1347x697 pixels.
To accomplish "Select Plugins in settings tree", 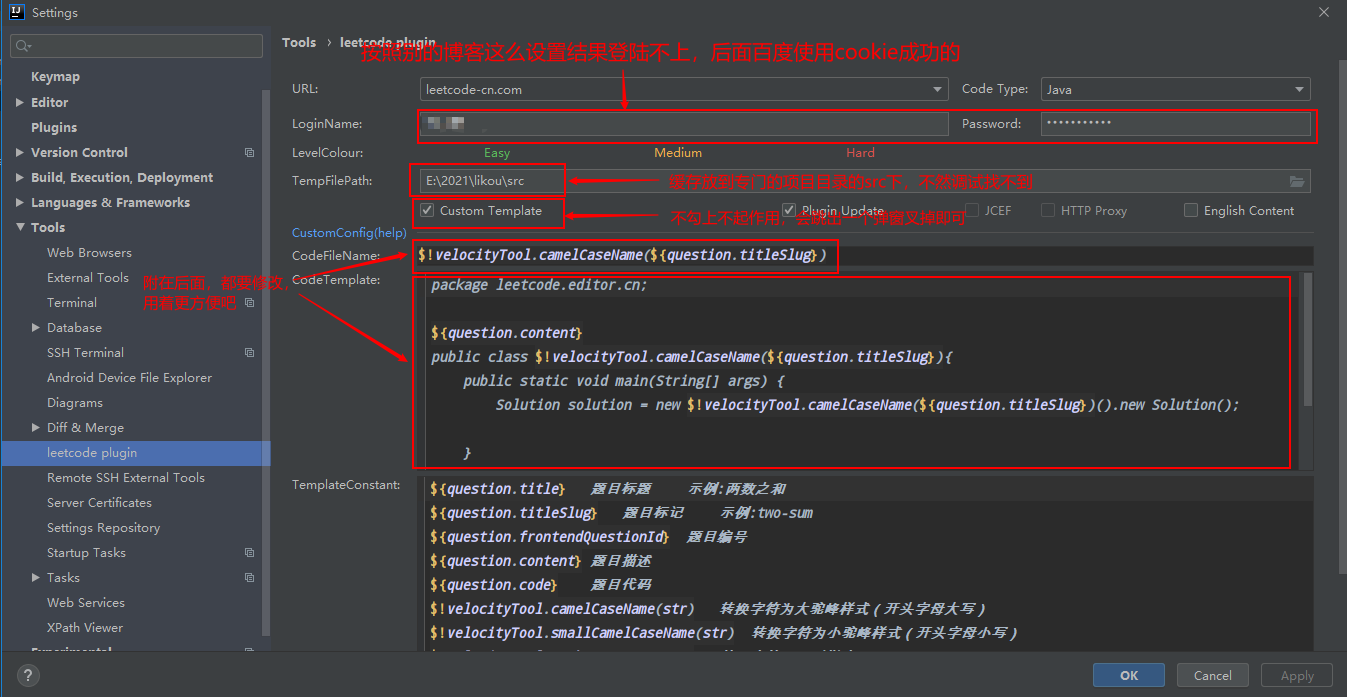I will (x=54, y=127).
